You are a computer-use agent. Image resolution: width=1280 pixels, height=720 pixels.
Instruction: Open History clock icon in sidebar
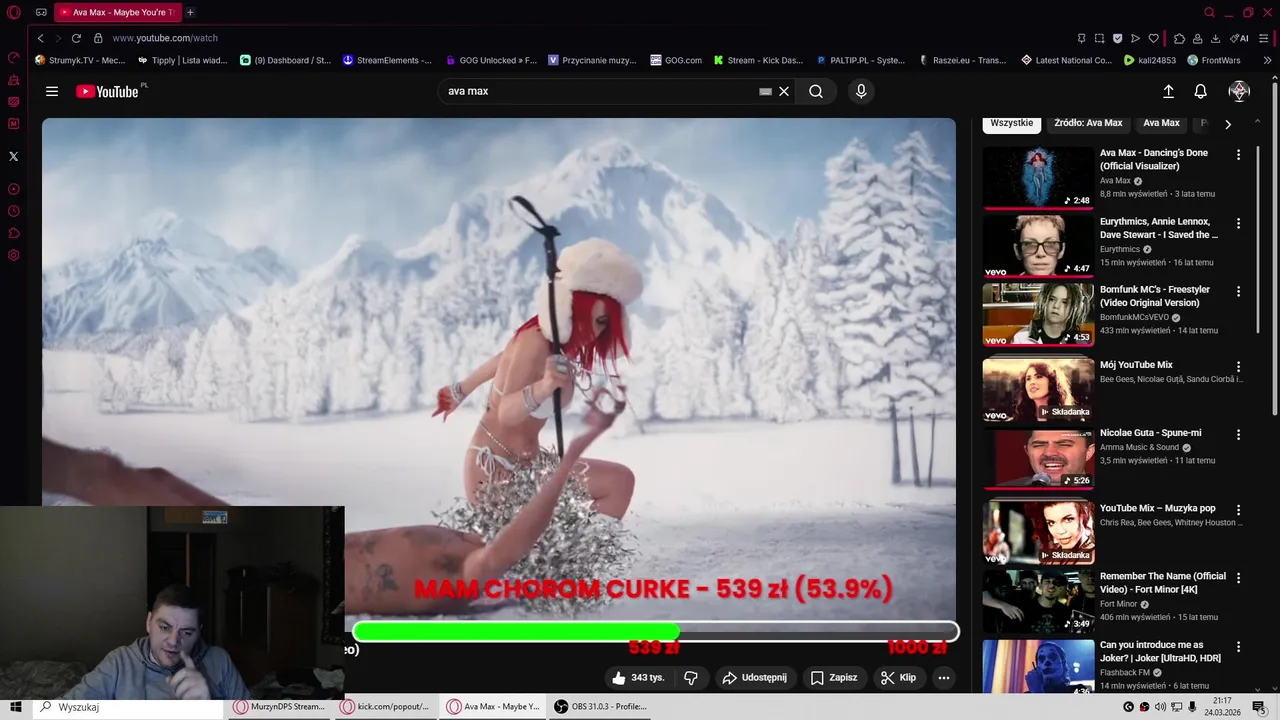(14, 211)
